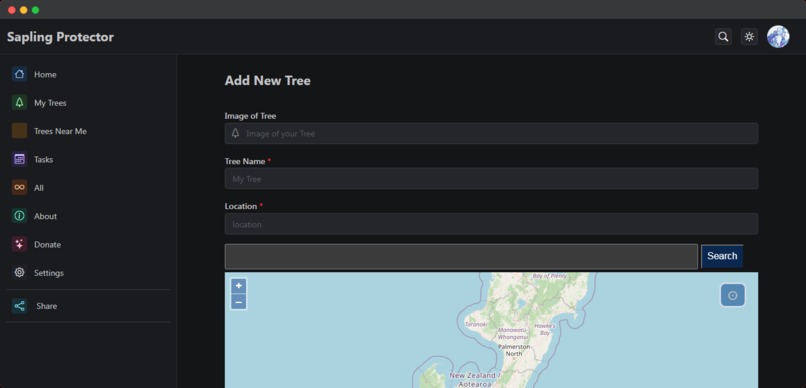Click the Image of Tree field label
Image resolution: width=806 pixels, height=388 pixels.
coord(250,116)
